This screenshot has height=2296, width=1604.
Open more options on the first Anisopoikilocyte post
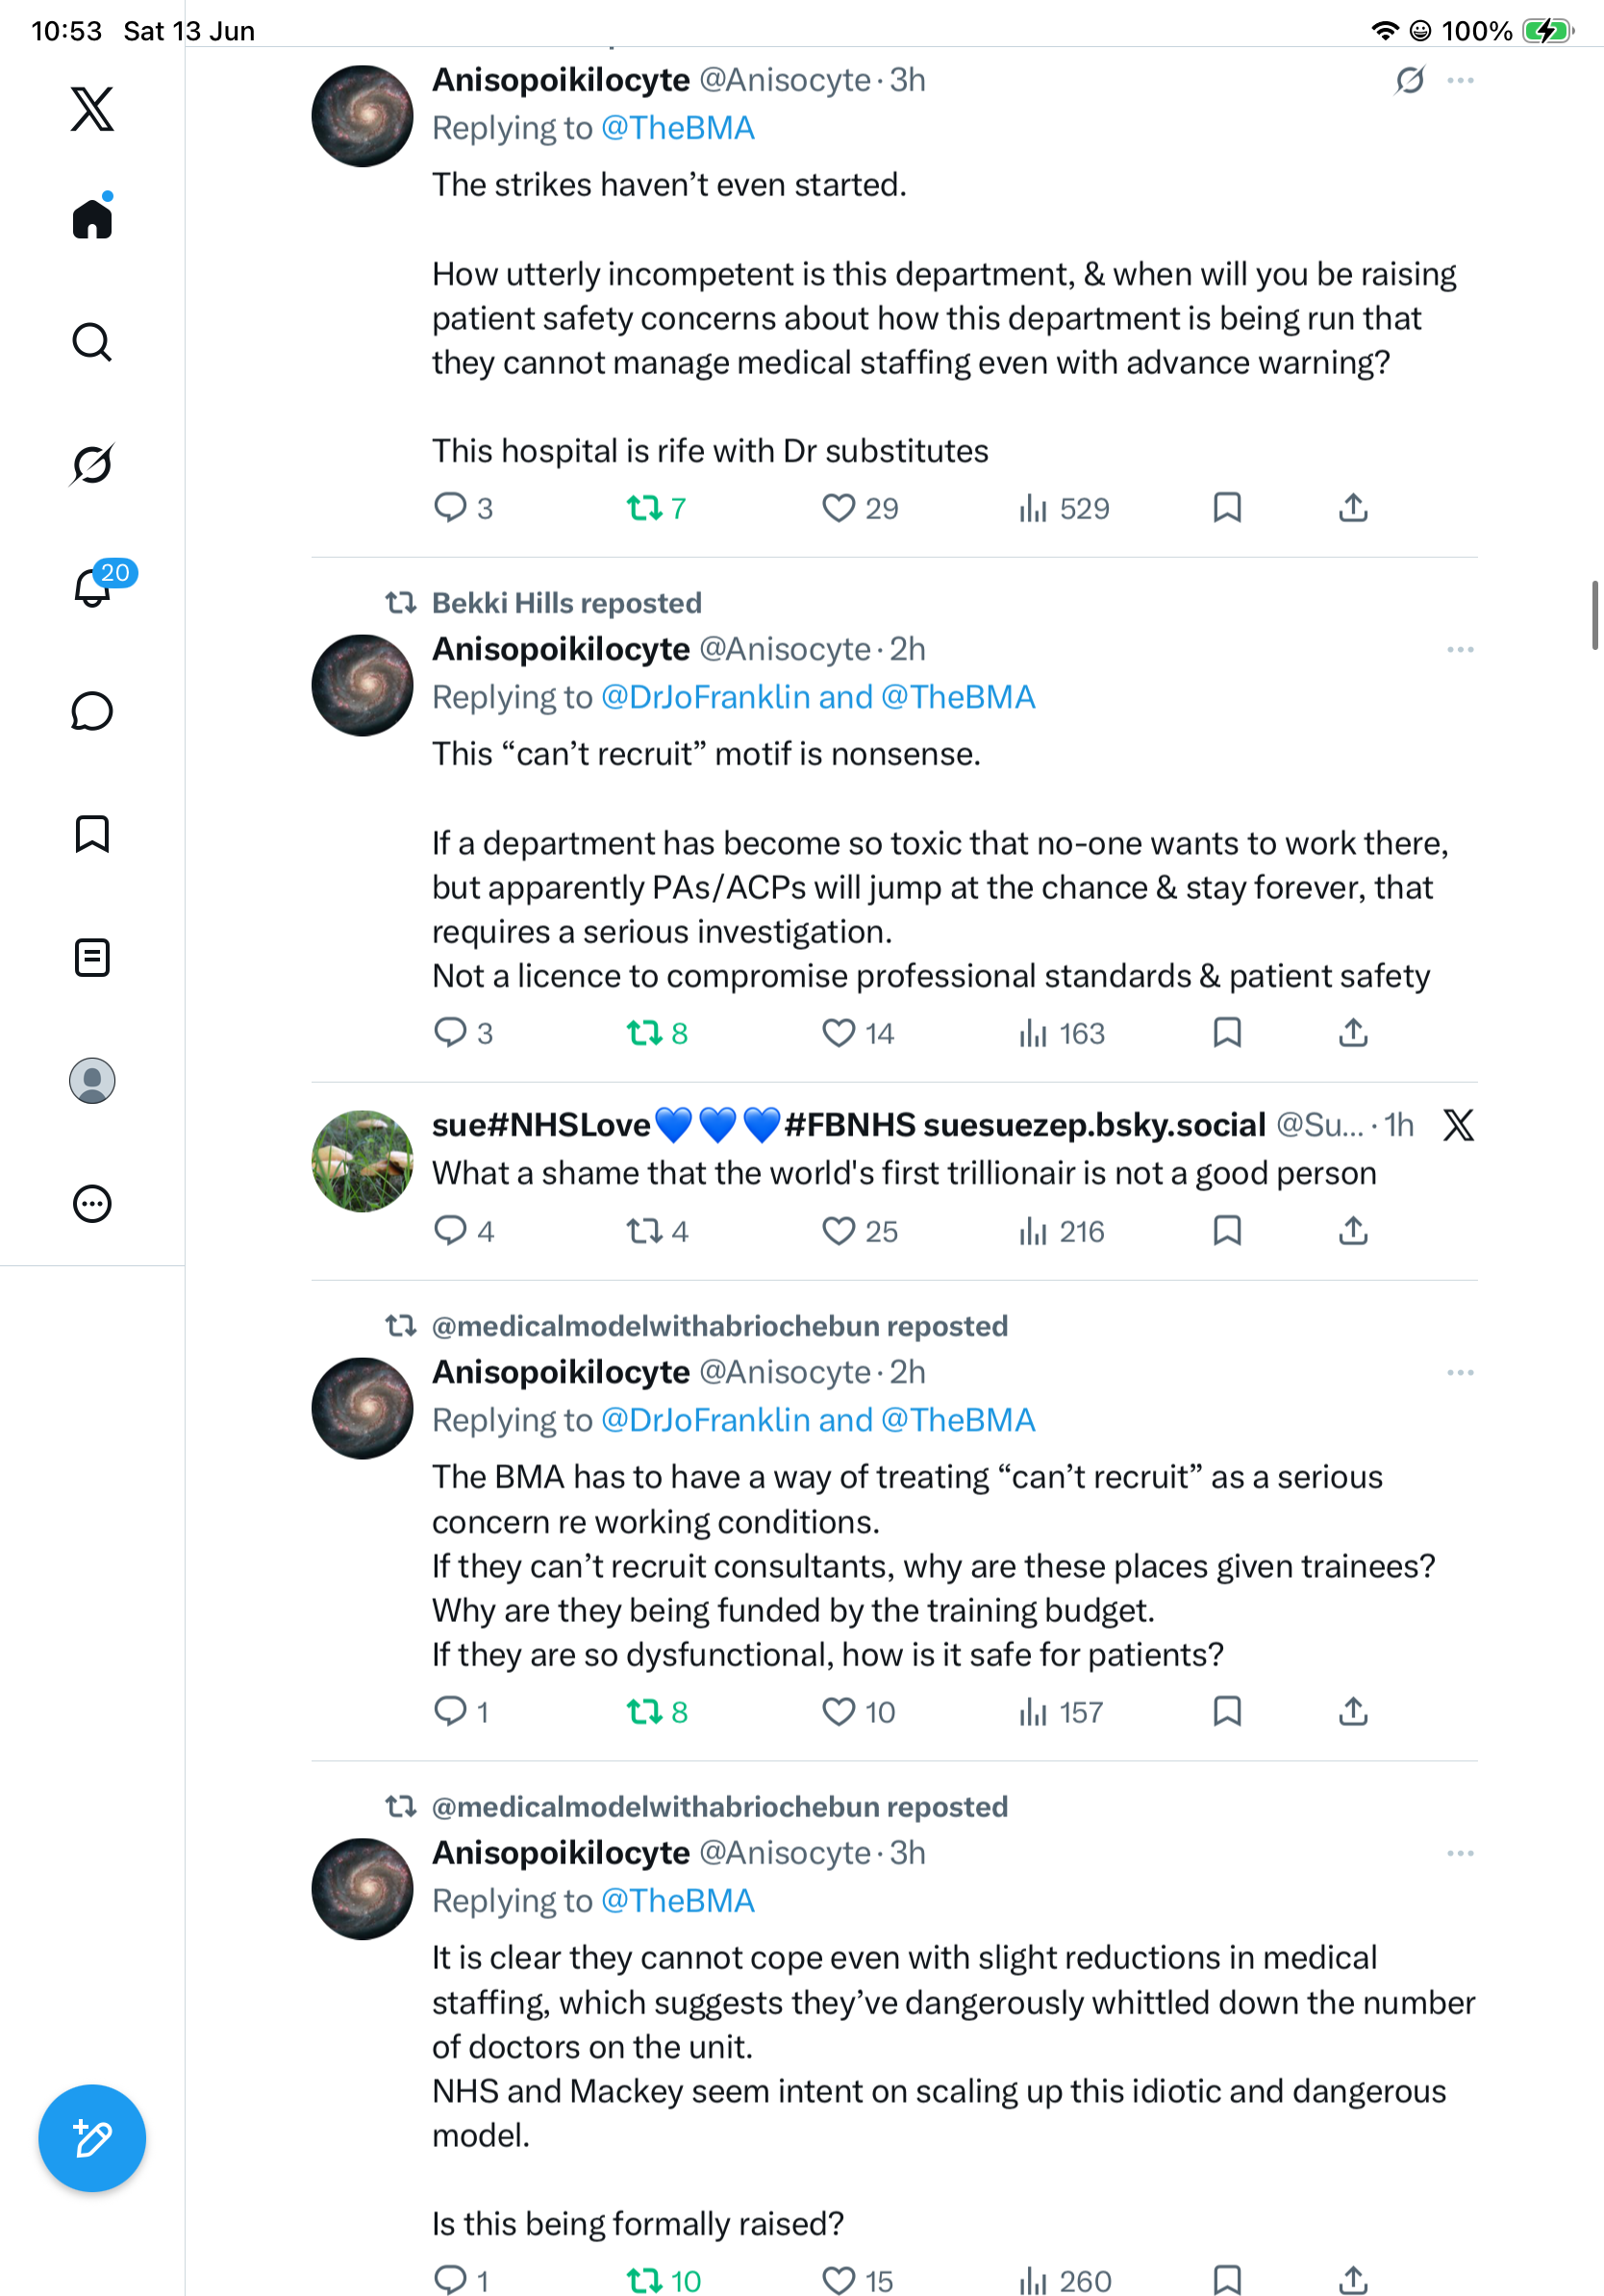1460,80
